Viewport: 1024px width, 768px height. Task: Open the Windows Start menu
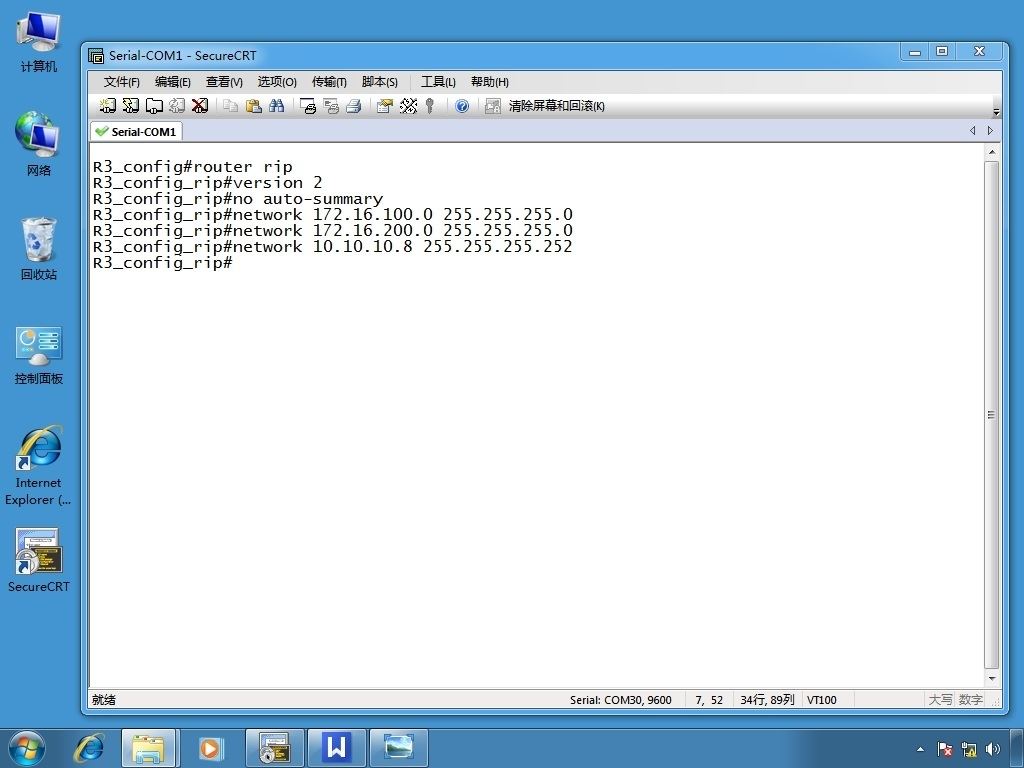(26, 748)
